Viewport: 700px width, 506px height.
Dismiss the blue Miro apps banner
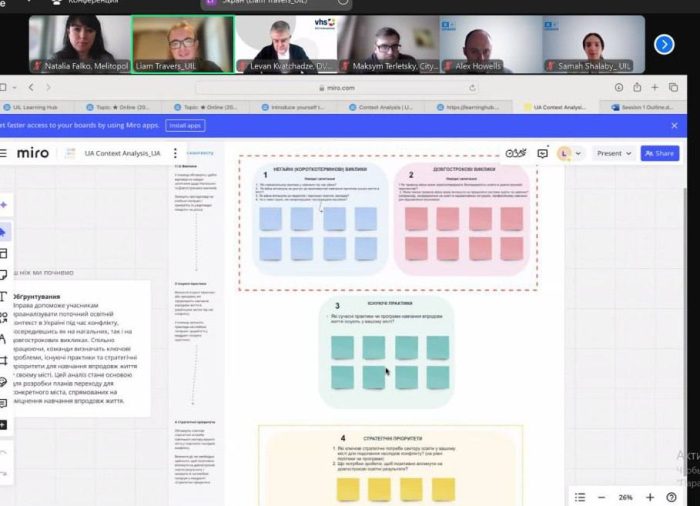pyautogui.click(x=674, y=125)
